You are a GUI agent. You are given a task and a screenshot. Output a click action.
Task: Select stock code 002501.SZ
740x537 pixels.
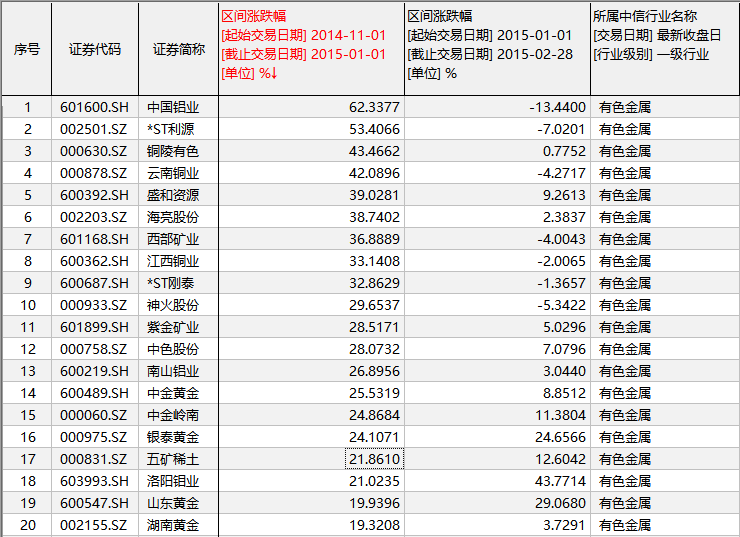pos(93,129)
